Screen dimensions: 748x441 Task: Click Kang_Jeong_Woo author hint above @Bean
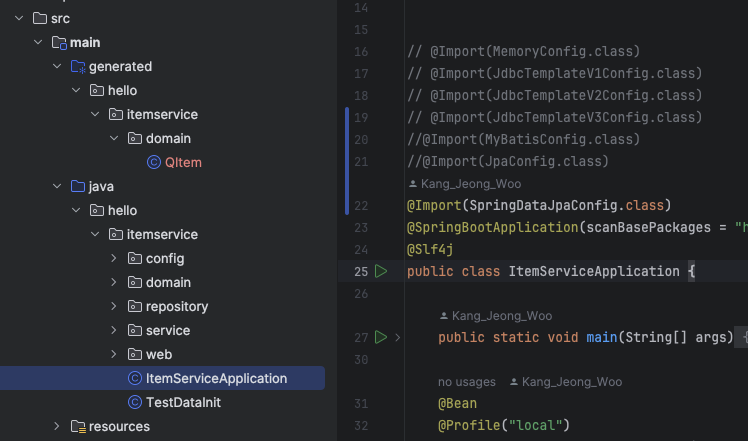(x=566, y=382)
